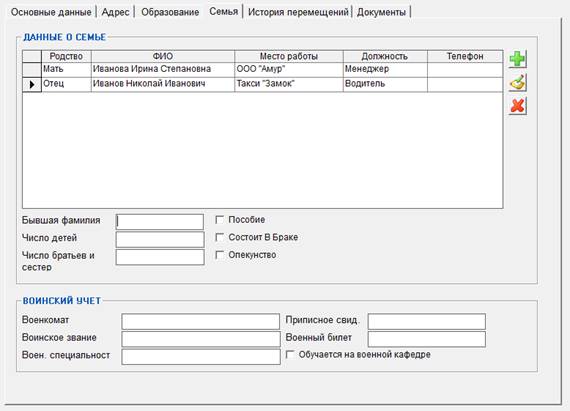This screenshot has width=570, height=411.
Task: Click the Приписное свид. input field
Action: (x=427, y=322)
